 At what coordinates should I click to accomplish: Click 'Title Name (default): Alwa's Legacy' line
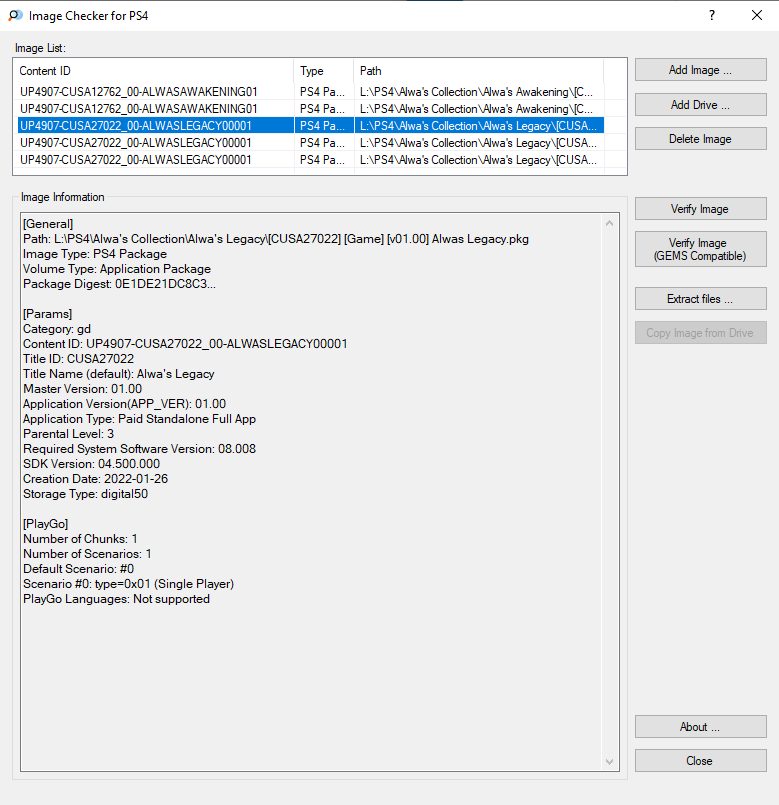click(119, 374)
